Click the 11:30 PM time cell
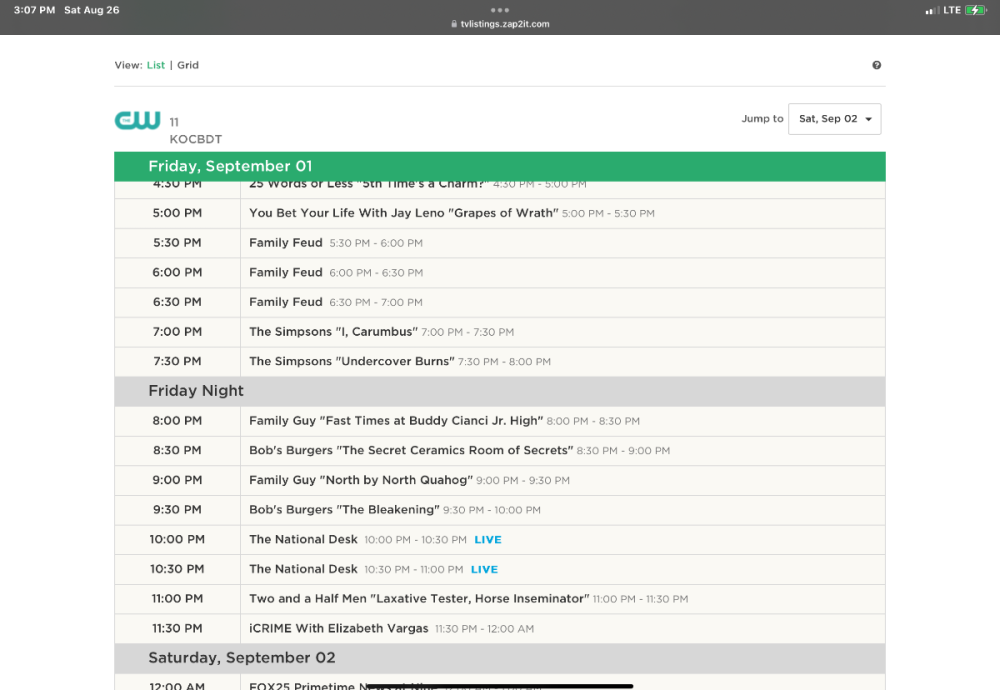This screenshot has width=1000, height=695. [x=177, y=628]
